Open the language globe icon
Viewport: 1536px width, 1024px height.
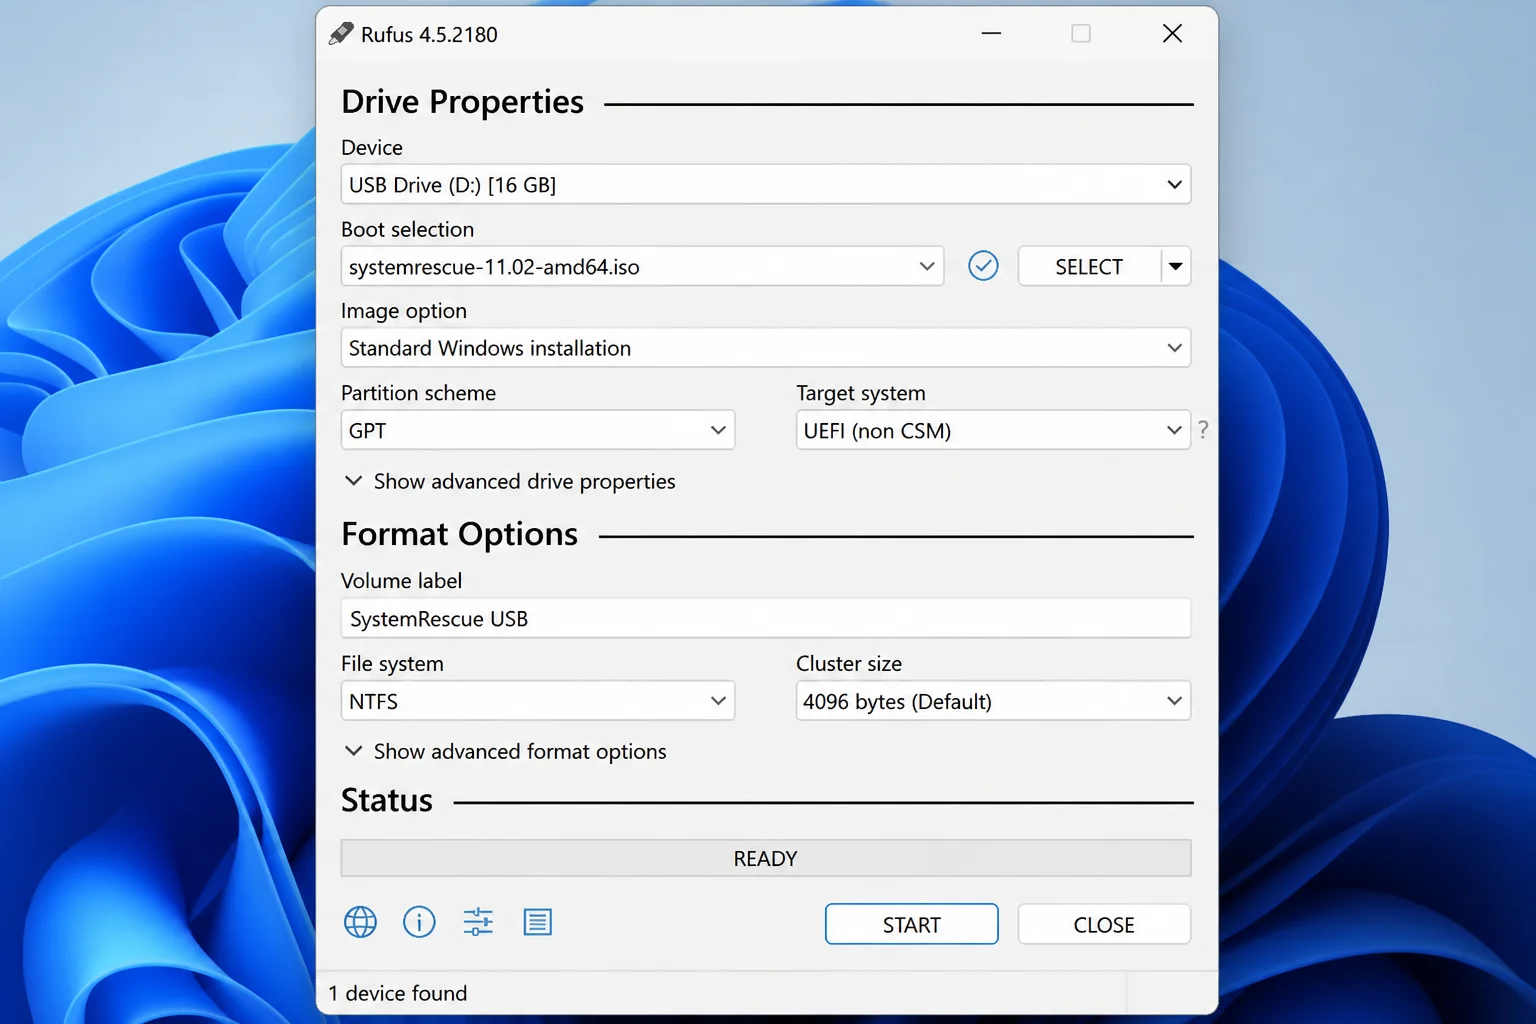coord(360,922)
